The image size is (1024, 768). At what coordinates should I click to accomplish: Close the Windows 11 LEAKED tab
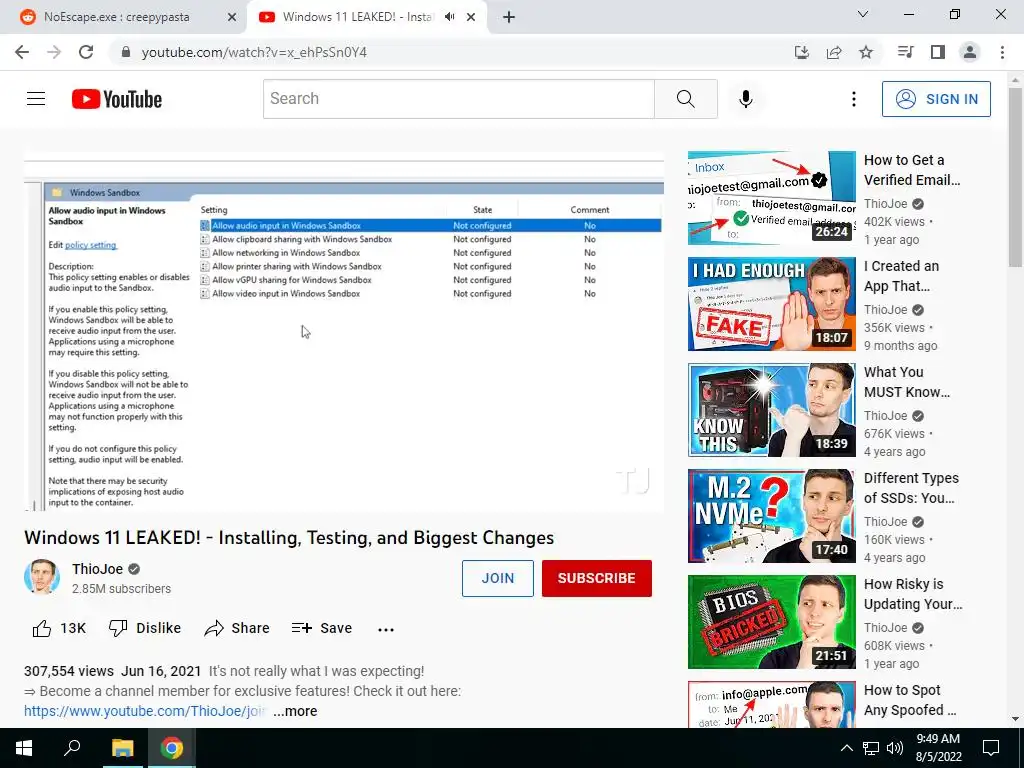pyautogui.click(x=471, y=17)
